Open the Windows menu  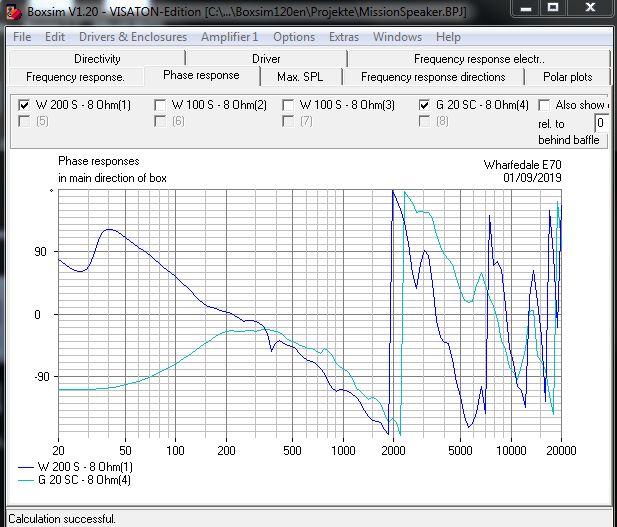pos(397,37)
